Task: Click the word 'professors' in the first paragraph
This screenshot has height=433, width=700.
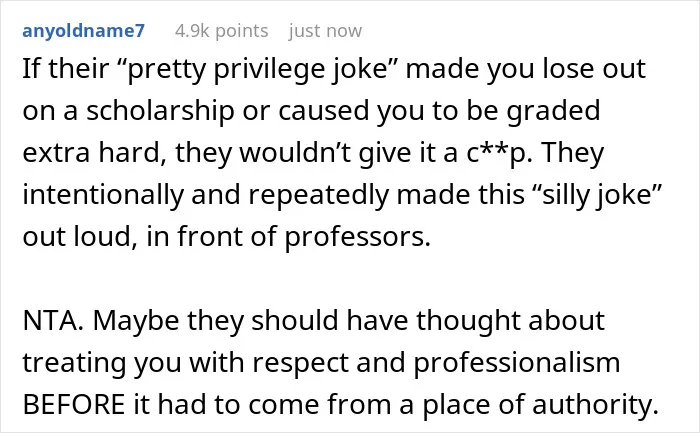Action: [x=358, y=237]
